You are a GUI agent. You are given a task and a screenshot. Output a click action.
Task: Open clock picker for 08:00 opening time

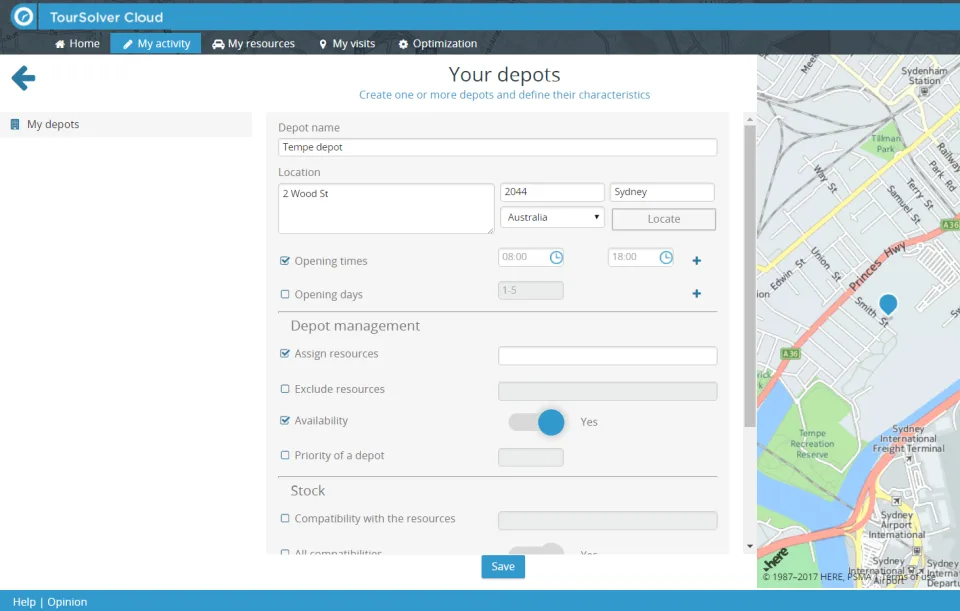tap(556, 257)
